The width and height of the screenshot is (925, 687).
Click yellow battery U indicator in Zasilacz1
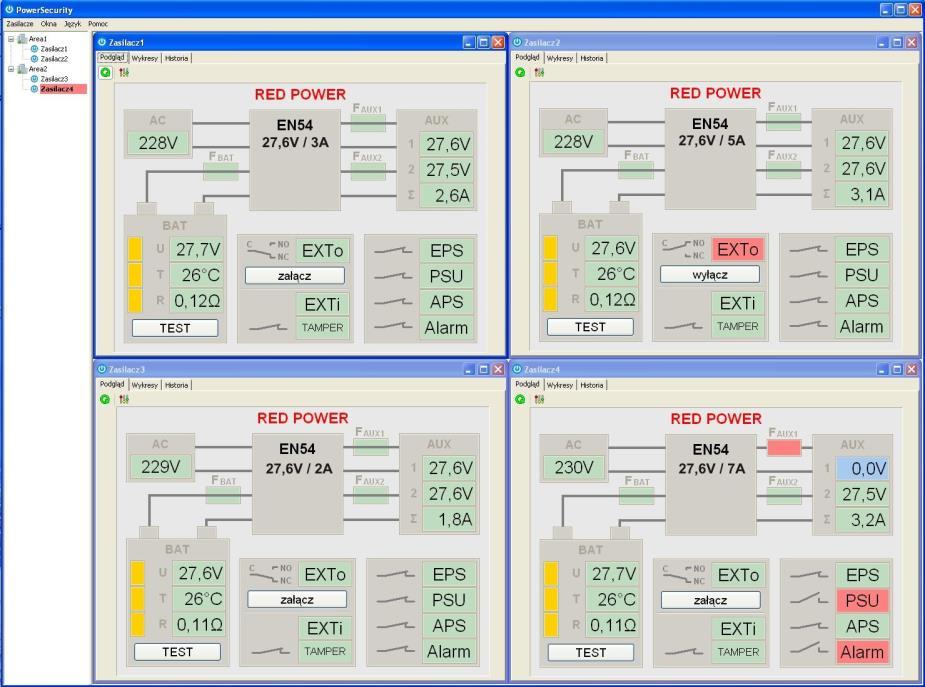[x=135, y=249]
